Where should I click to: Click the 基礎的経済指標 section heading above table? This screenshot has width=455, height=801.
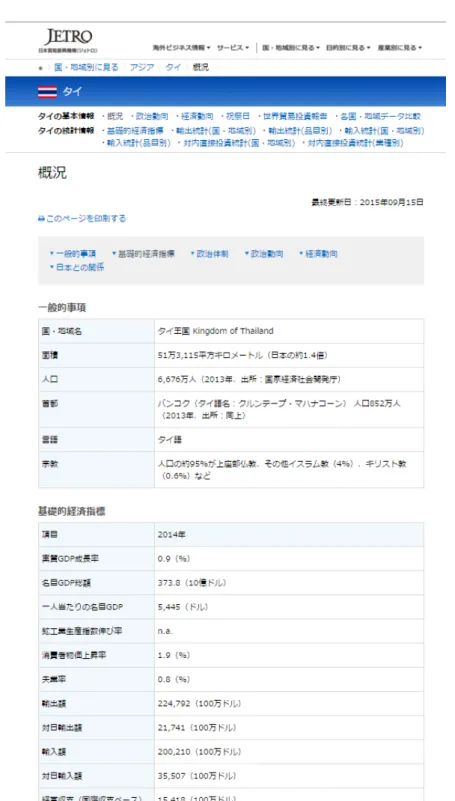coord(71,511)
